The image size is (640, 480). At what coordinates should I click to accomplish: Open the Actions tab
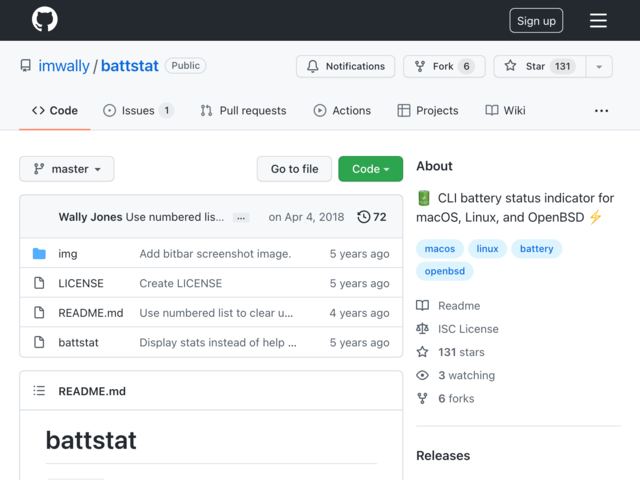tap(342, 111)
